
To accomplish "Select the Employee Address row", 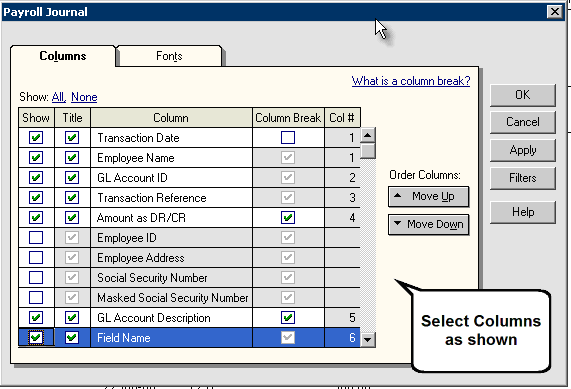I will pos(189,258).
